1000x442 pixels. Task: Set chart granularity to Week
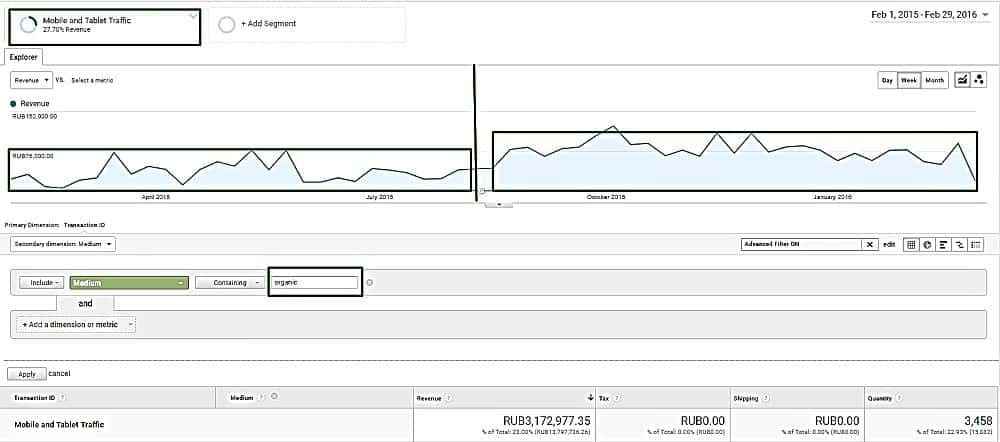909,80
